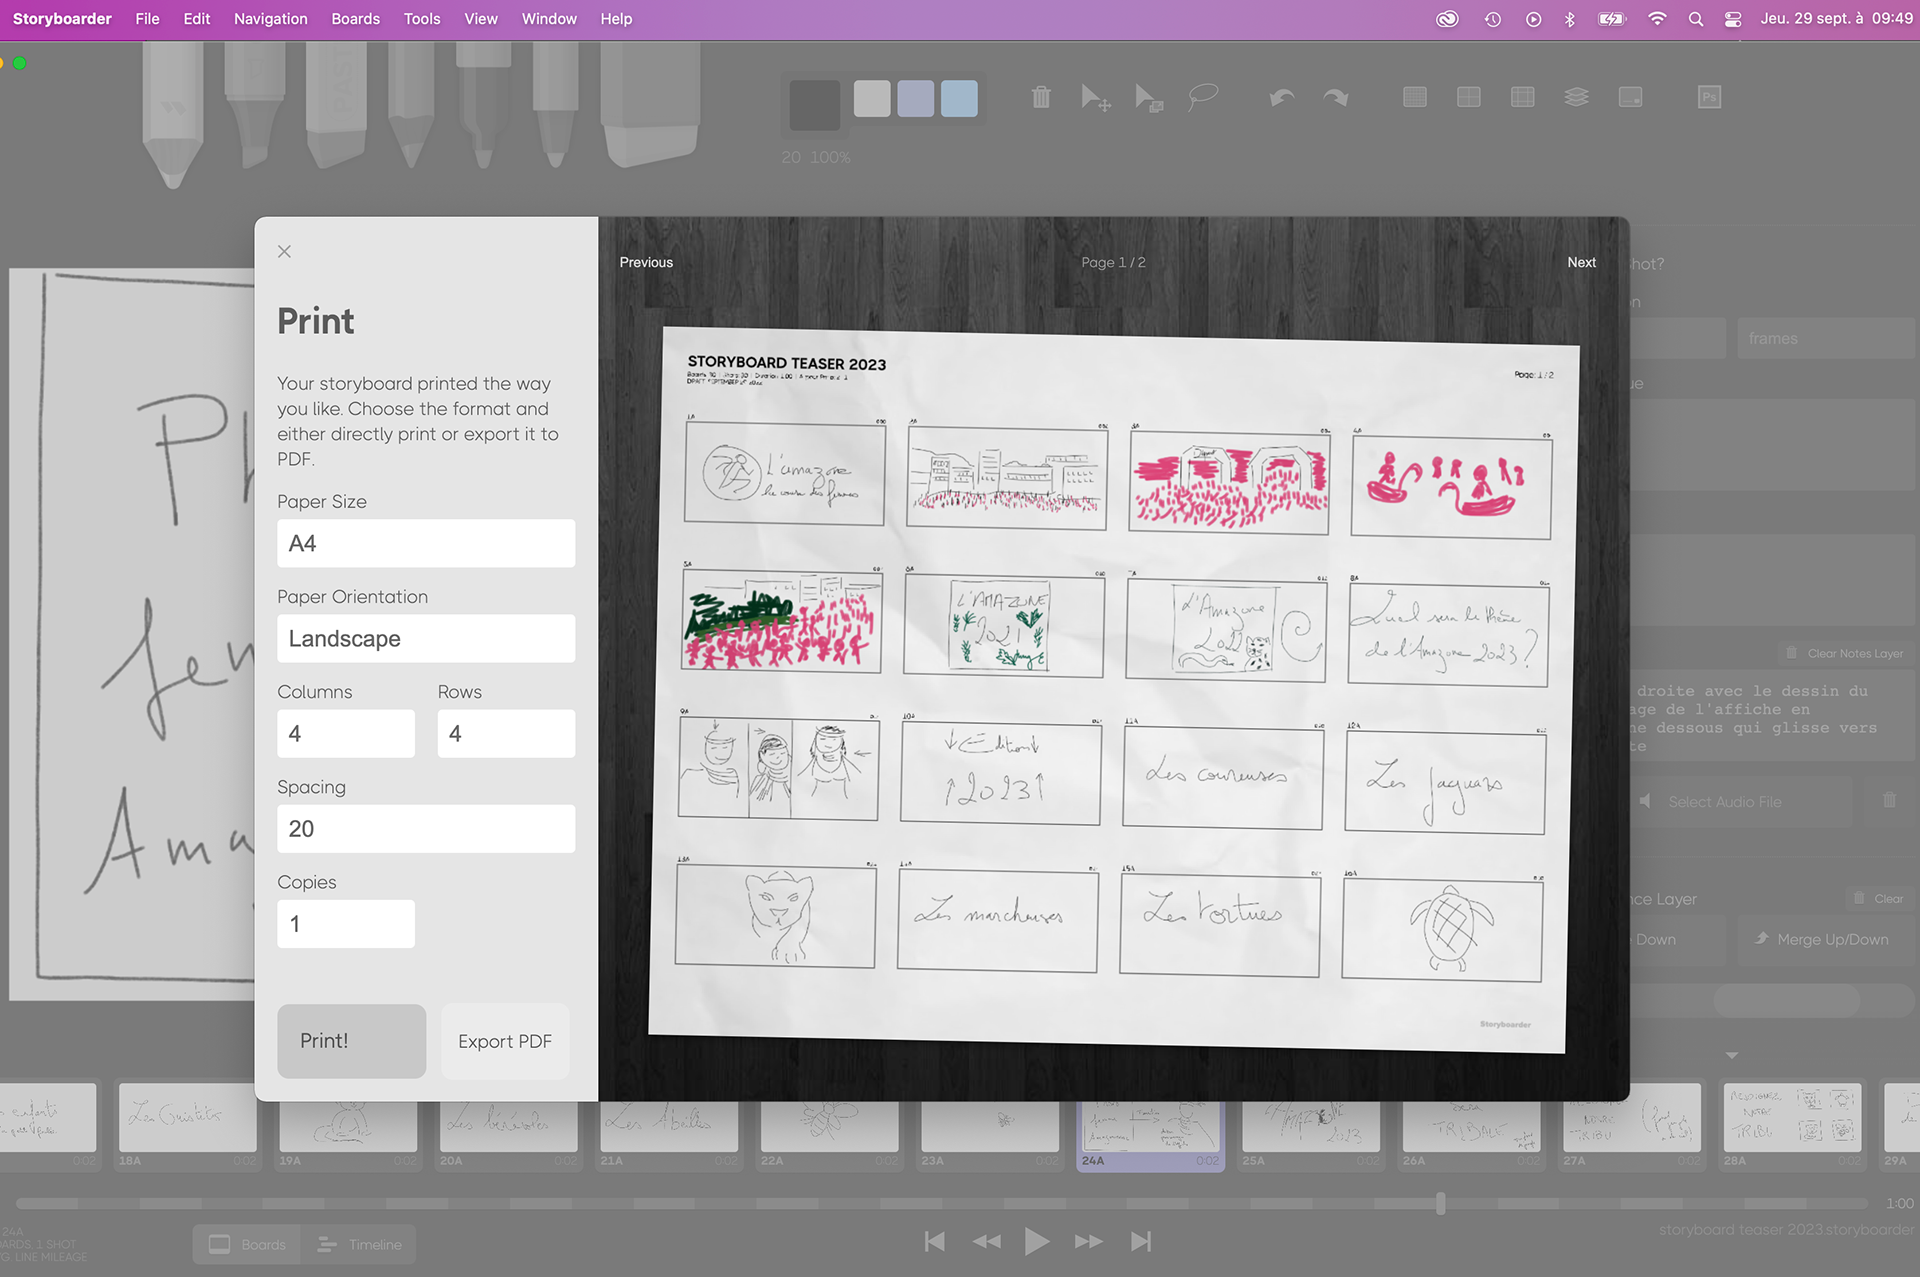This screenshot has height=1277, width=1920.
Task: Pick the lavender palette swatch
Action: [915, 99]
